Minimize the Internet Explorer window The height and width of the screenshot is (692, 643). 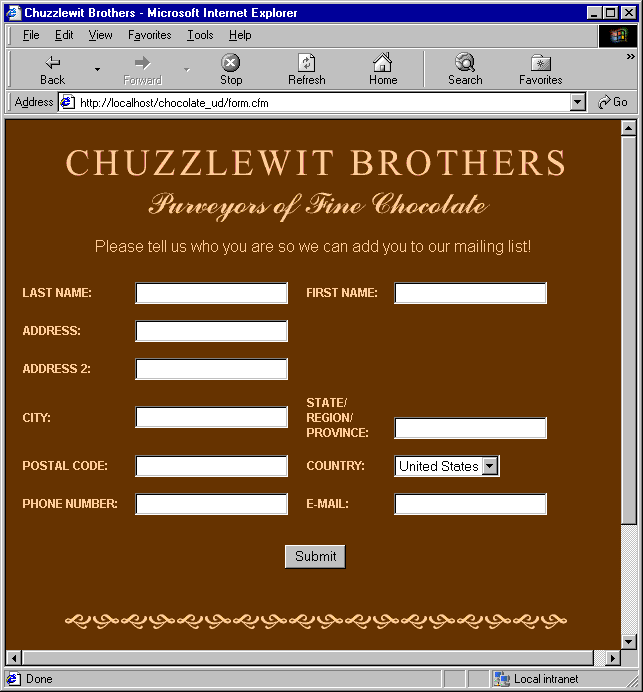[x=594, y=13]
